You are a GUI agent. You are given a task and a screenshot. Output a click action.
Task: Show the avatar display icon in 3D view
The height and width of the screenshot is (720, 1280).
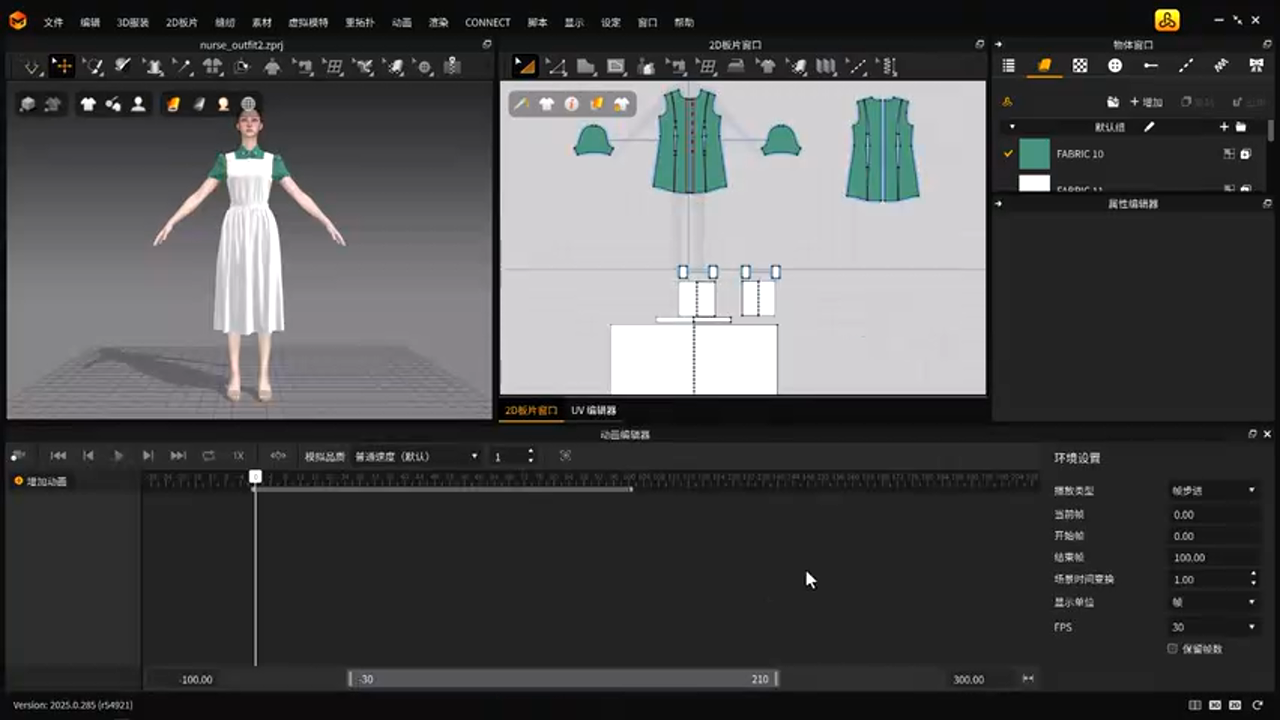pos(138,104)
